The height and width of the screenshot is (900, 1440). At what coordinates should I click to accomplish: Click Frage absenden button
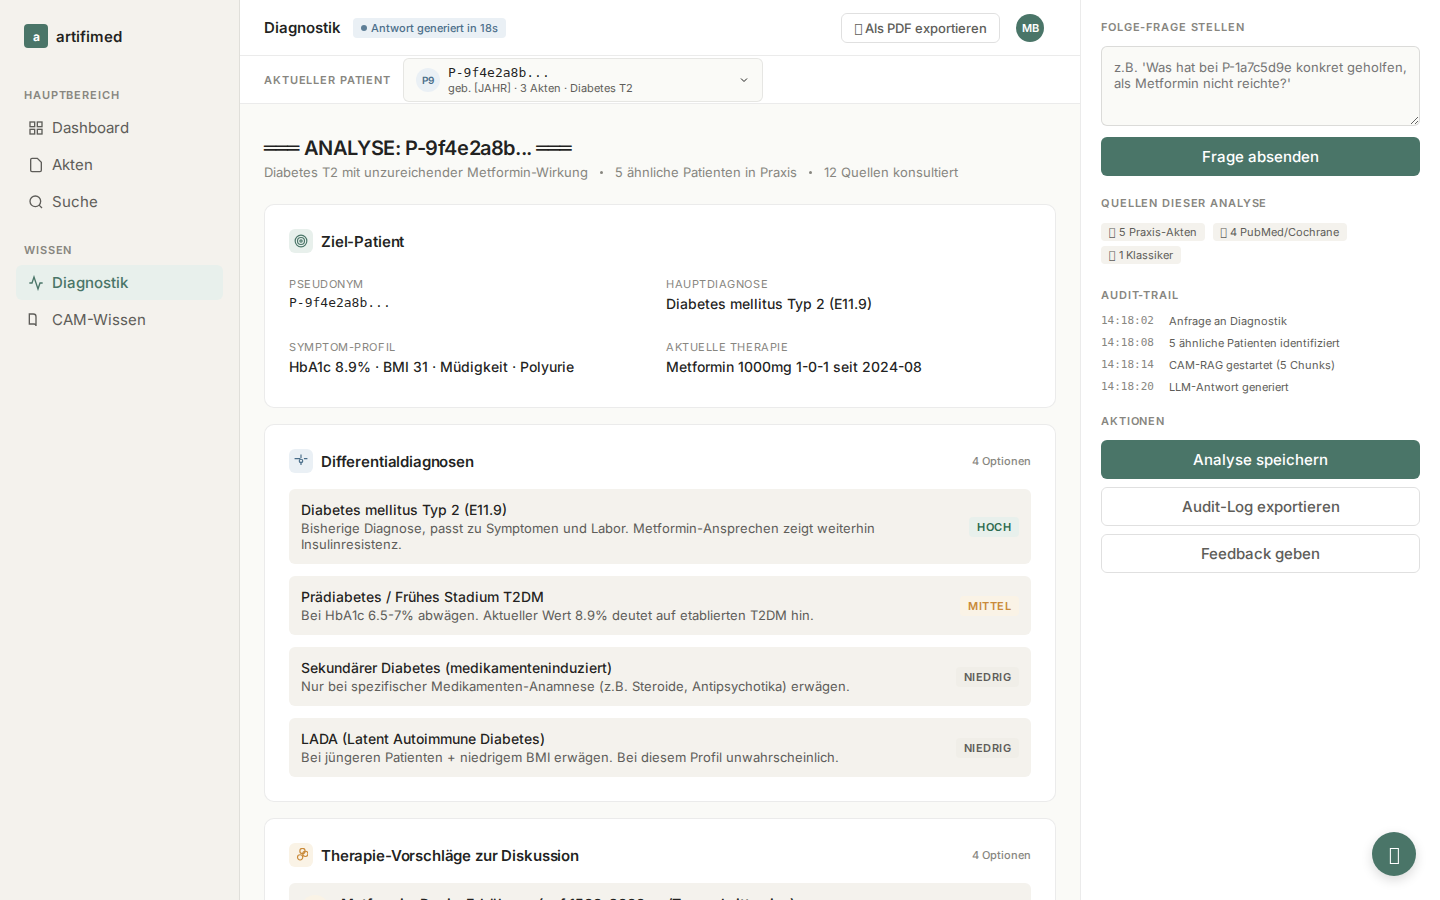click(x=1260, y=157)
